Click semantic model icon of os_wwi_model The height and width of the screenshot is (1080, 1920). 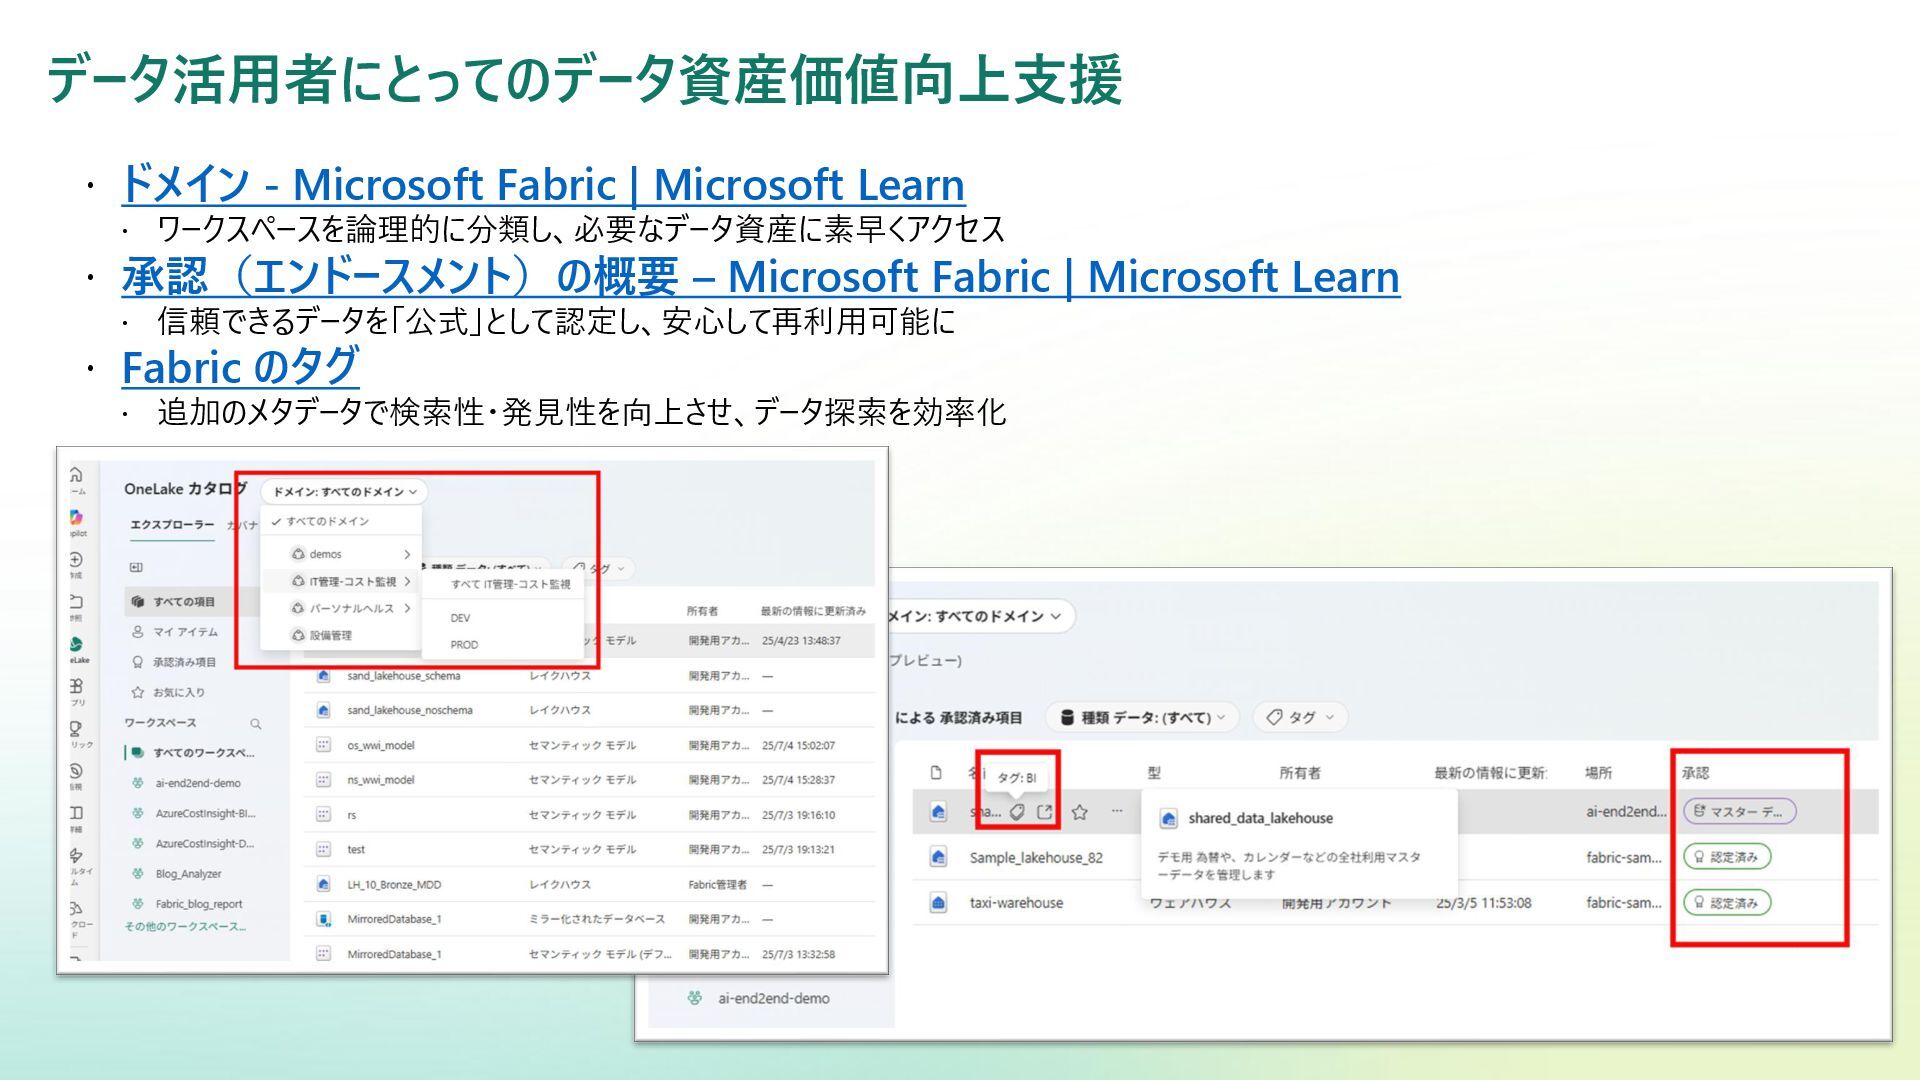coord(323,745)
